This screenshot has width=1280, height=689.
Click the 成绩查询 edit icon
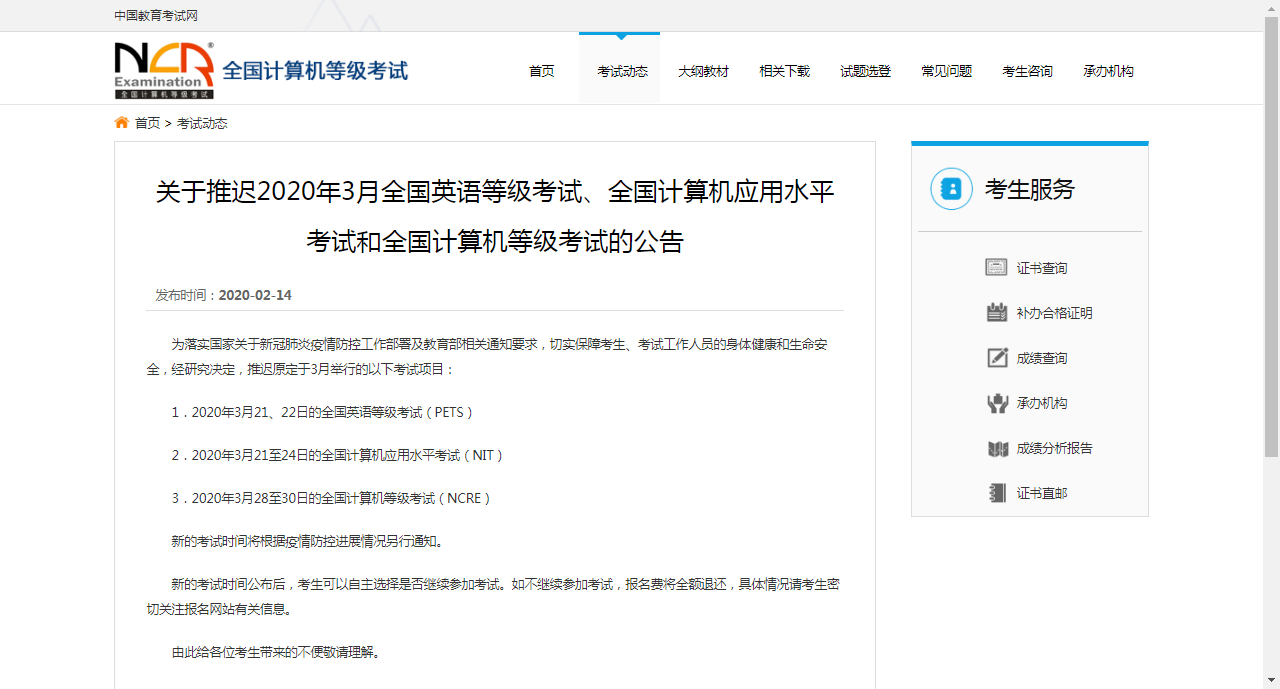[x=997, y=357]
